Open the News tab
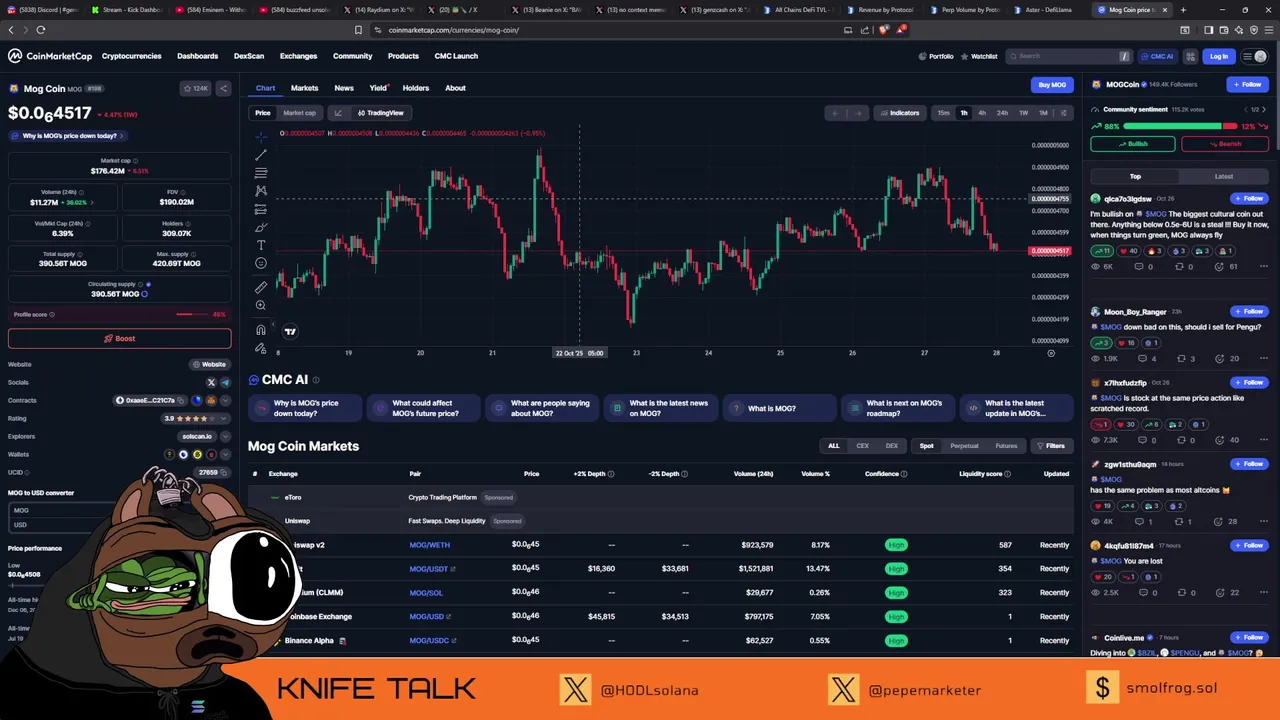1280x720 pixels. click(344, 88)
